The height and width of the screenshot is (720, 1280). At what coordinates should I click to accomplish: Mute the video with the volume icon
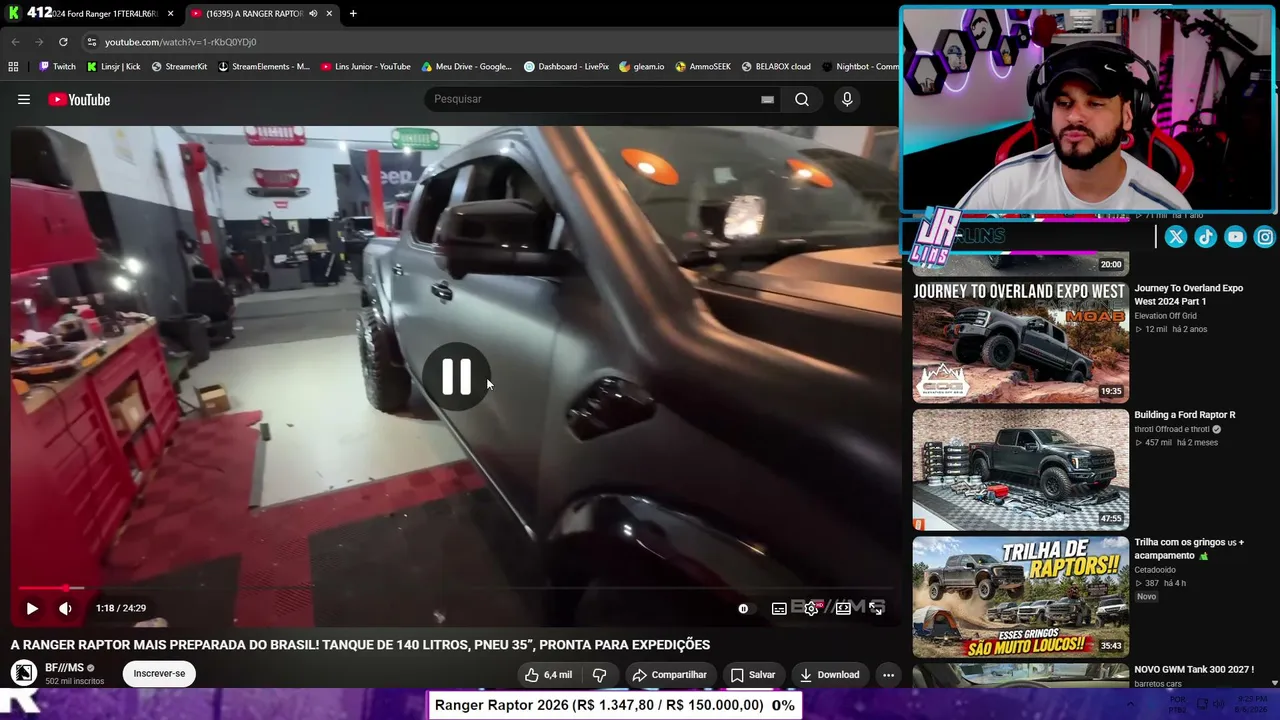65,608
